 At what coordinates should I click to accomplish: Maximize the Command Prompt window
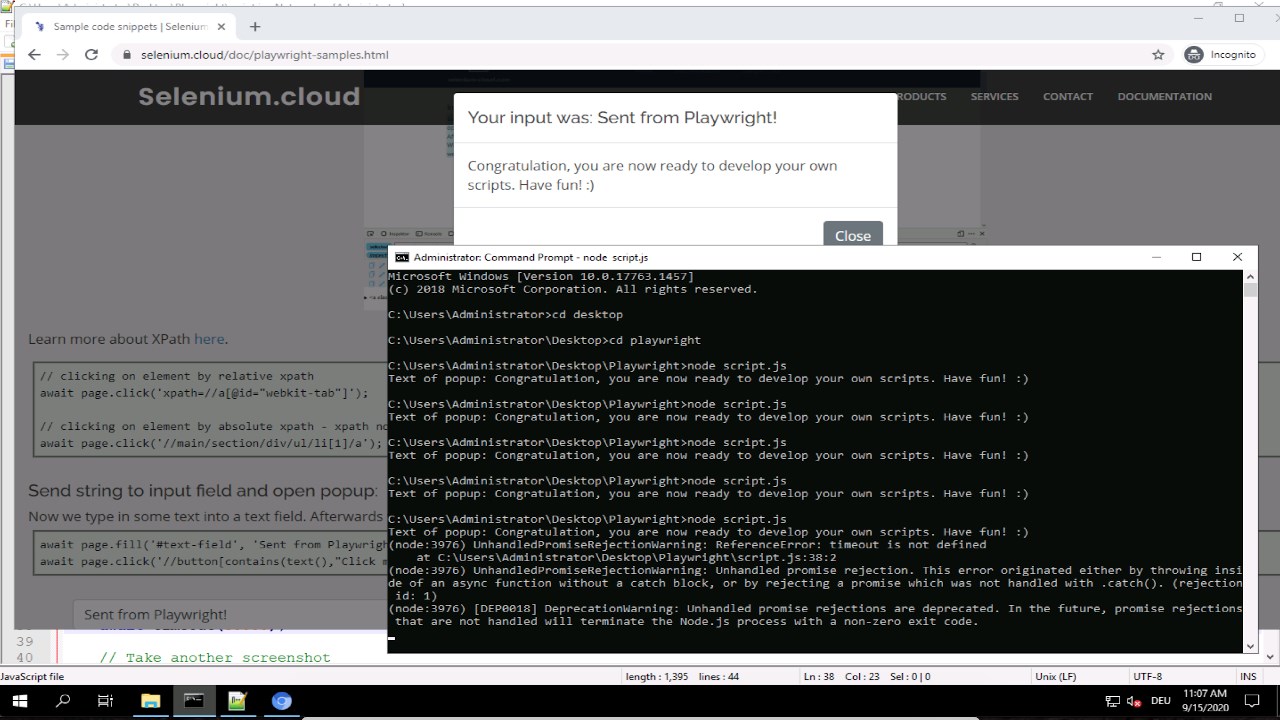(x=1196, y=257)
